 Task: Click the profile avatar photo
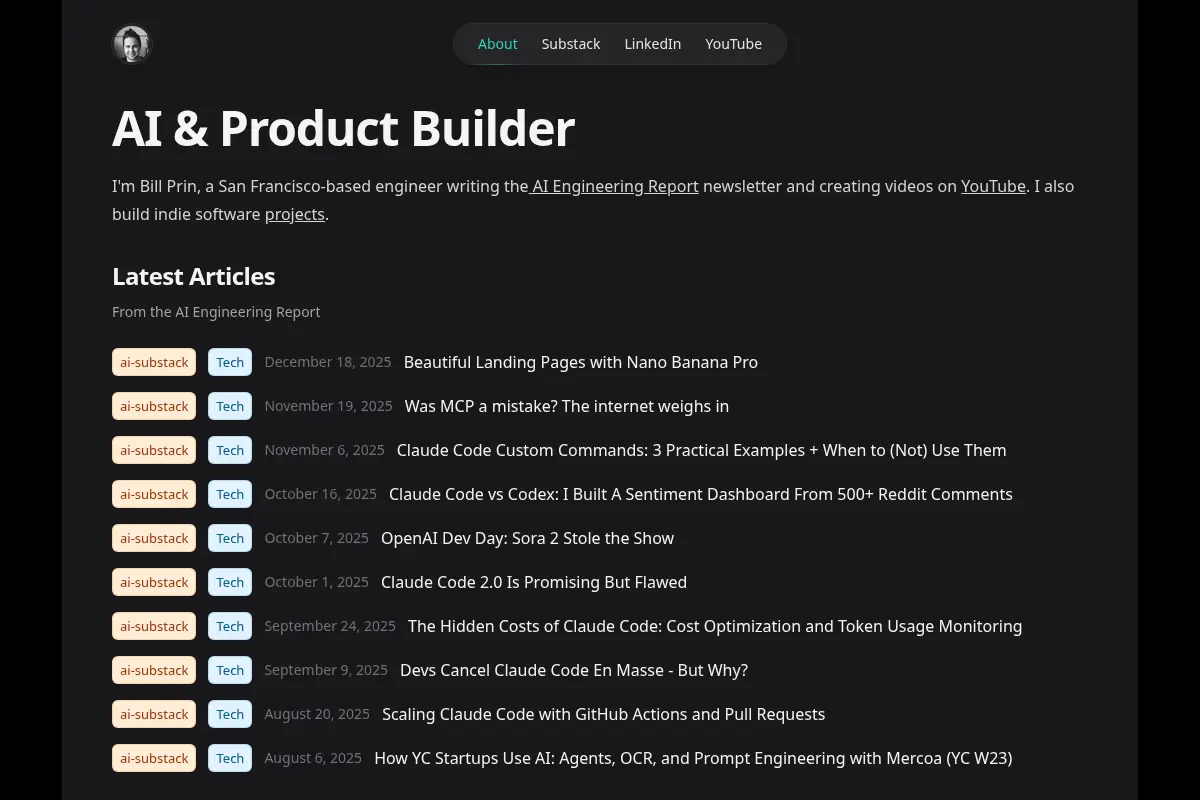(131, 44)
